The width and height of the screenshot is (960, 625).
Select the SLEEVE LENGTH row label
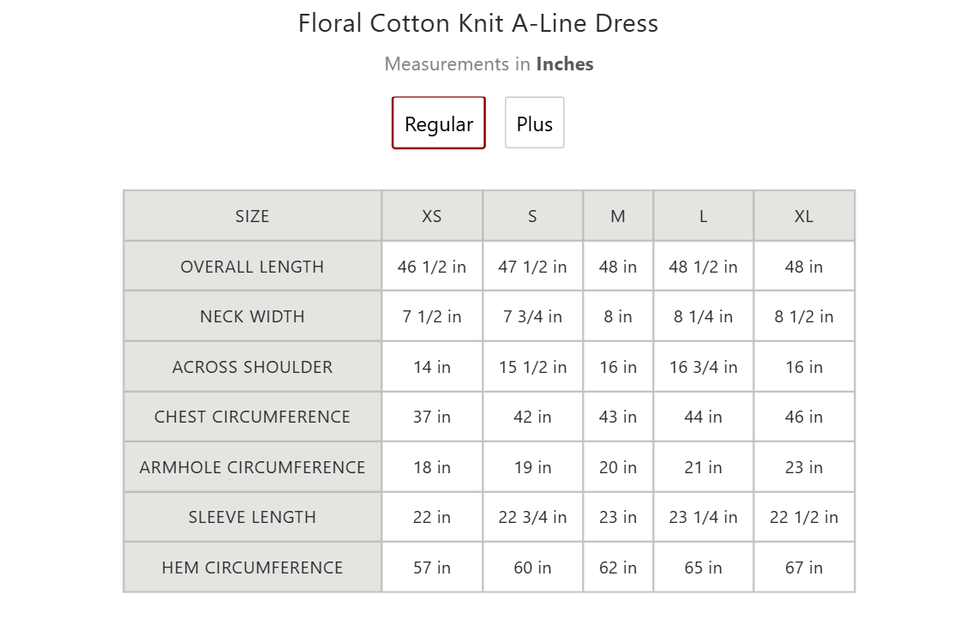(252, 517)
